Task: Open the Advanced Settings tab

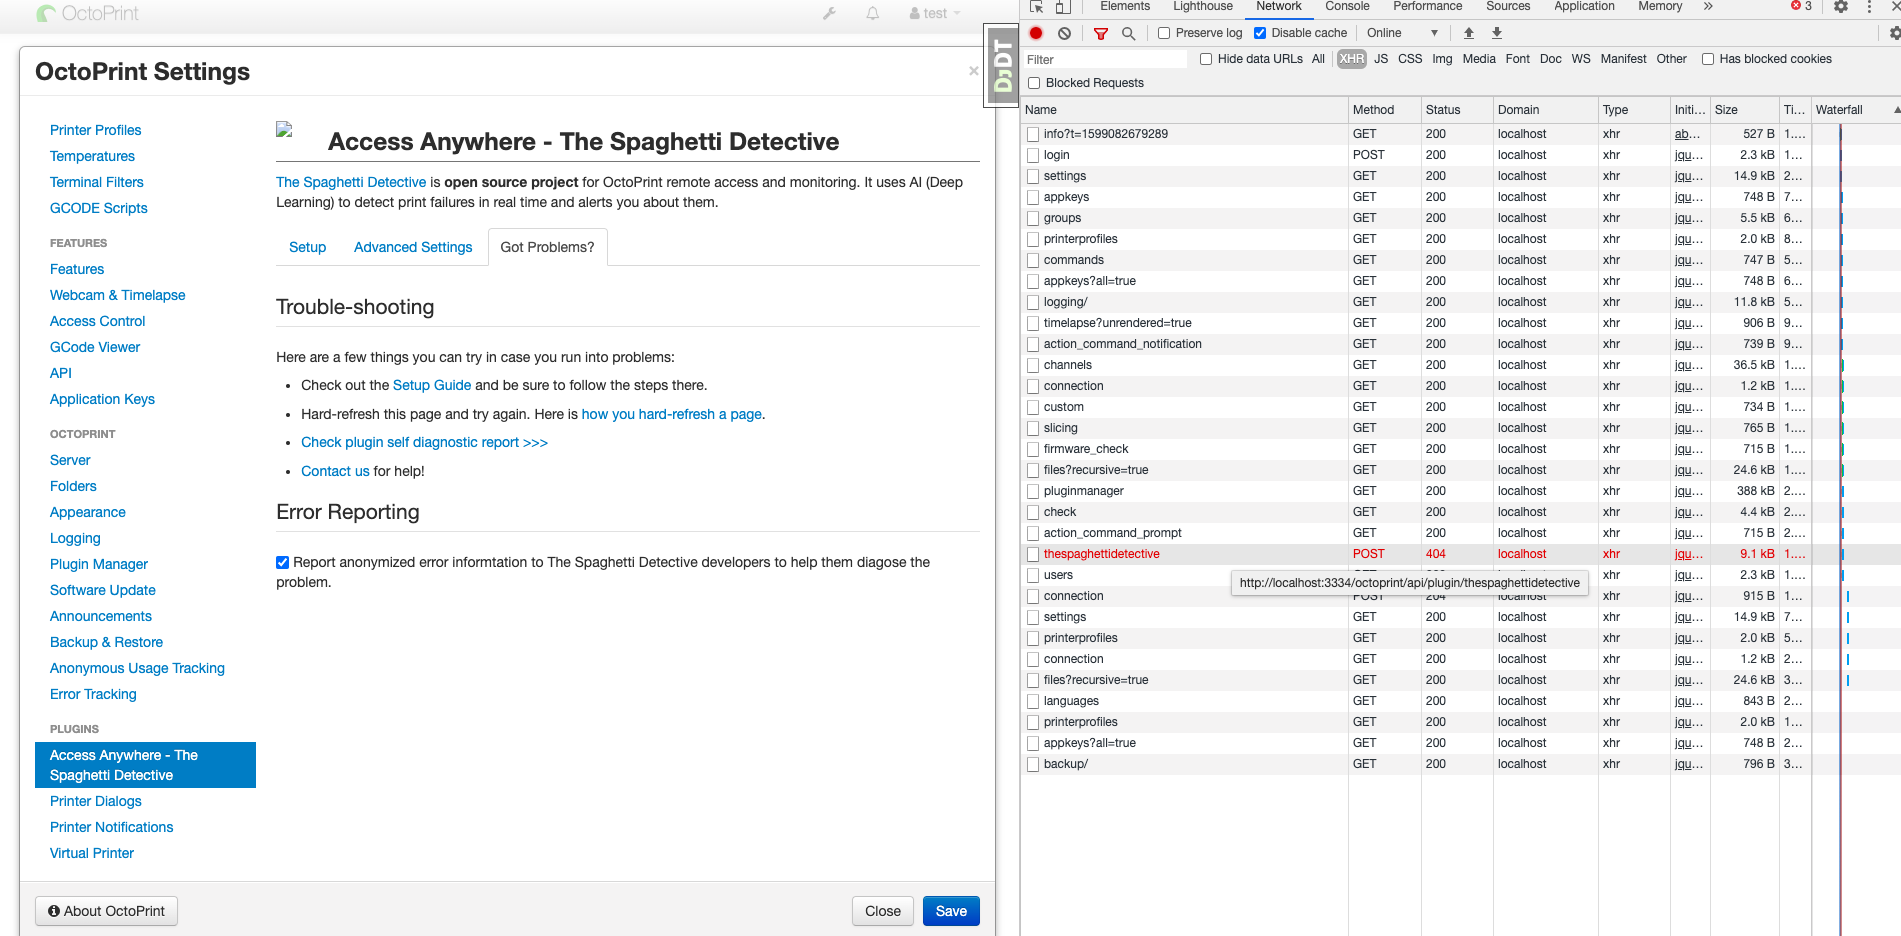Action: (413, 247)
